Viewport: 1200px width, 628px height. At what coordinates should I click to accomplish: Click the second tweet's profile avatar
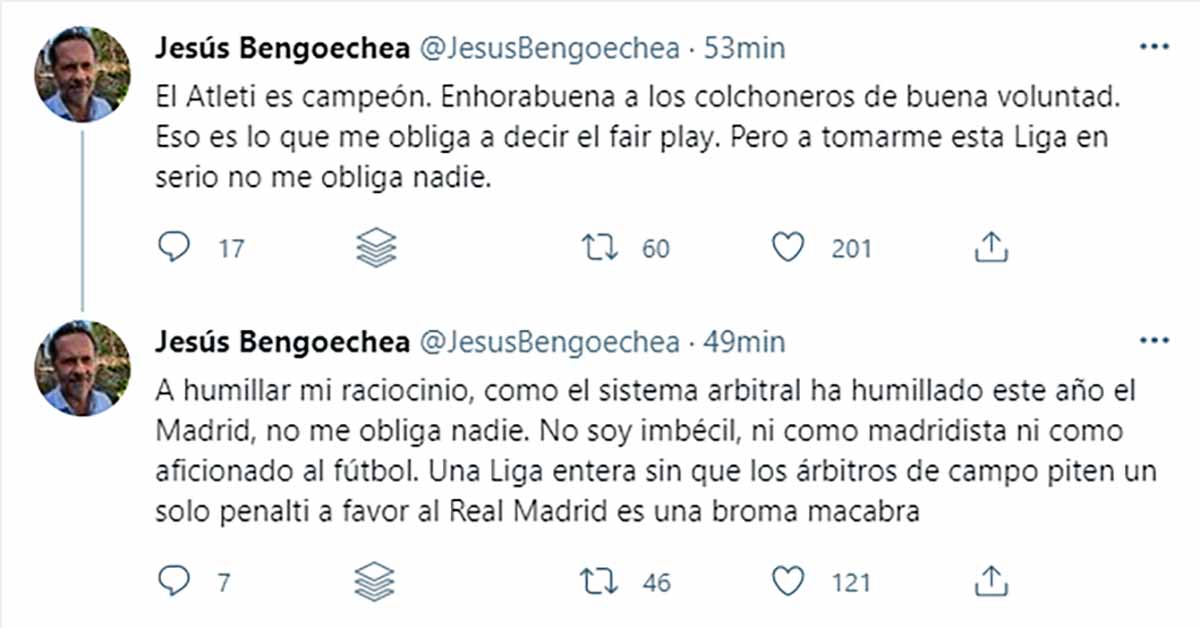point(82,368)
